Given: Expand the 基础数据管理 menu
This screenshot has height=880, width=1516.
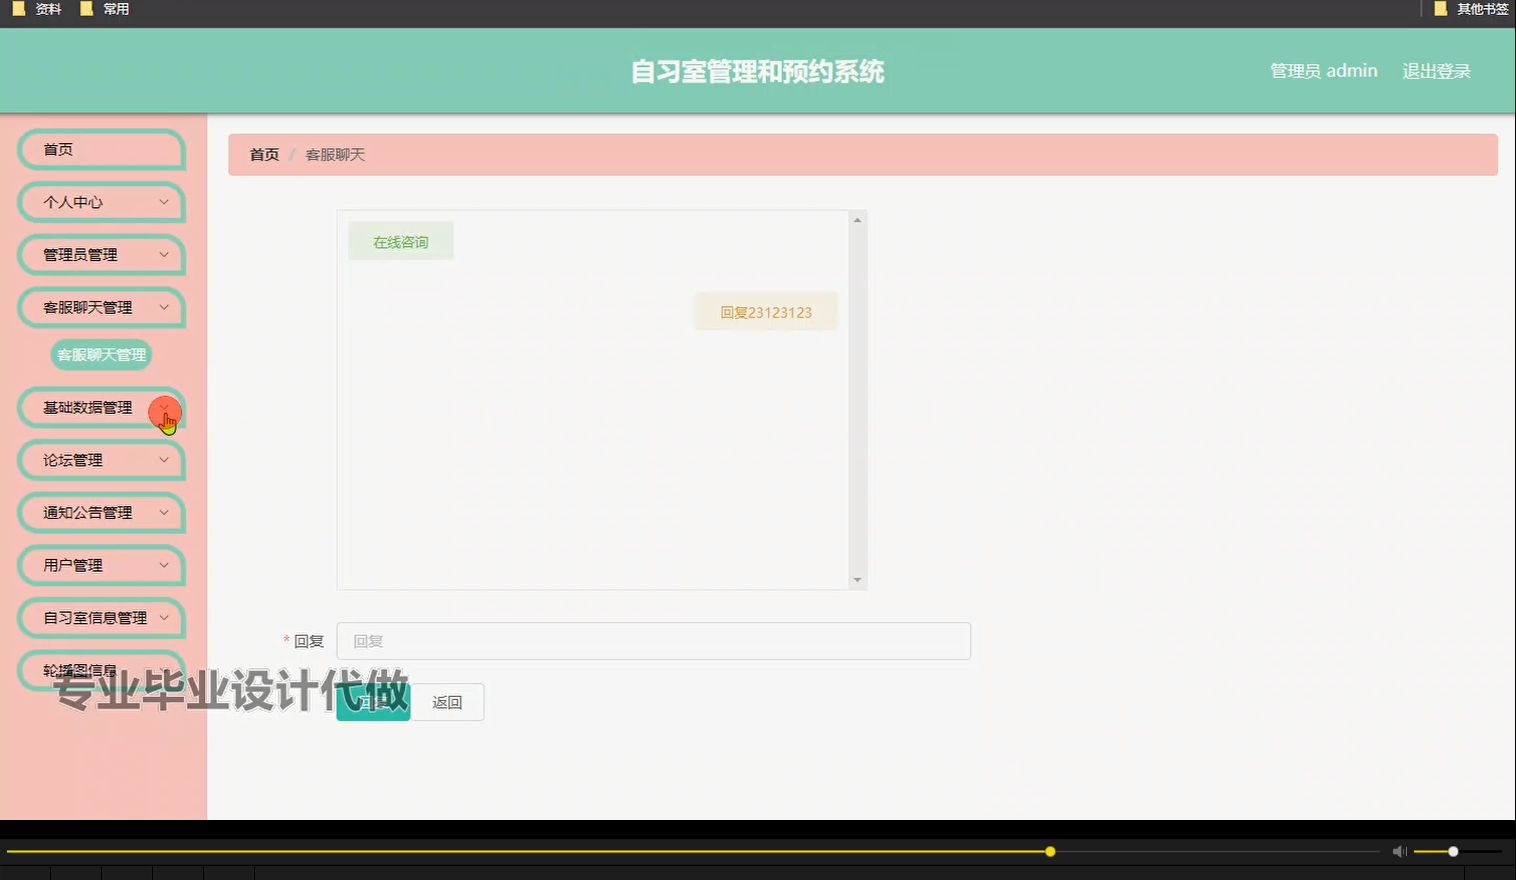Looking at the screenshot, I should pyautogui.click(x=100, y=408).
